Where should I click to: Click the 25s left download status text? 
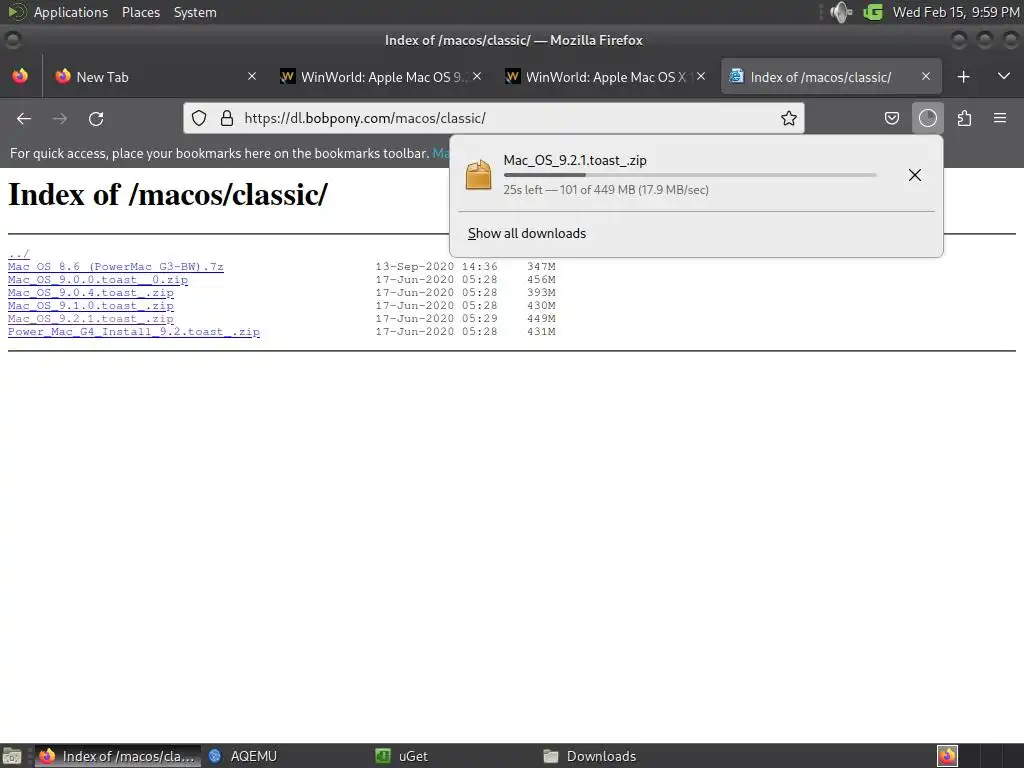pos(606,190)
